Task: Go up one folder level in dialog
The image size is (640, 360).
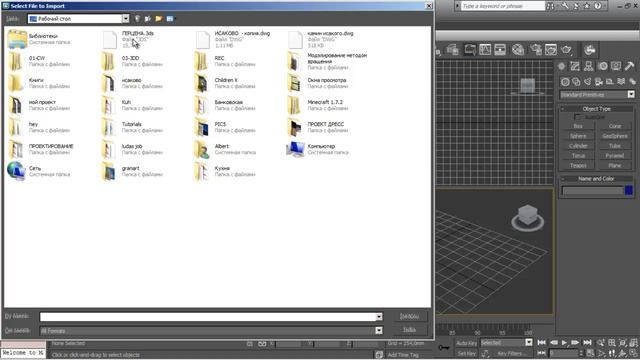Action: (x=148, y=19)
